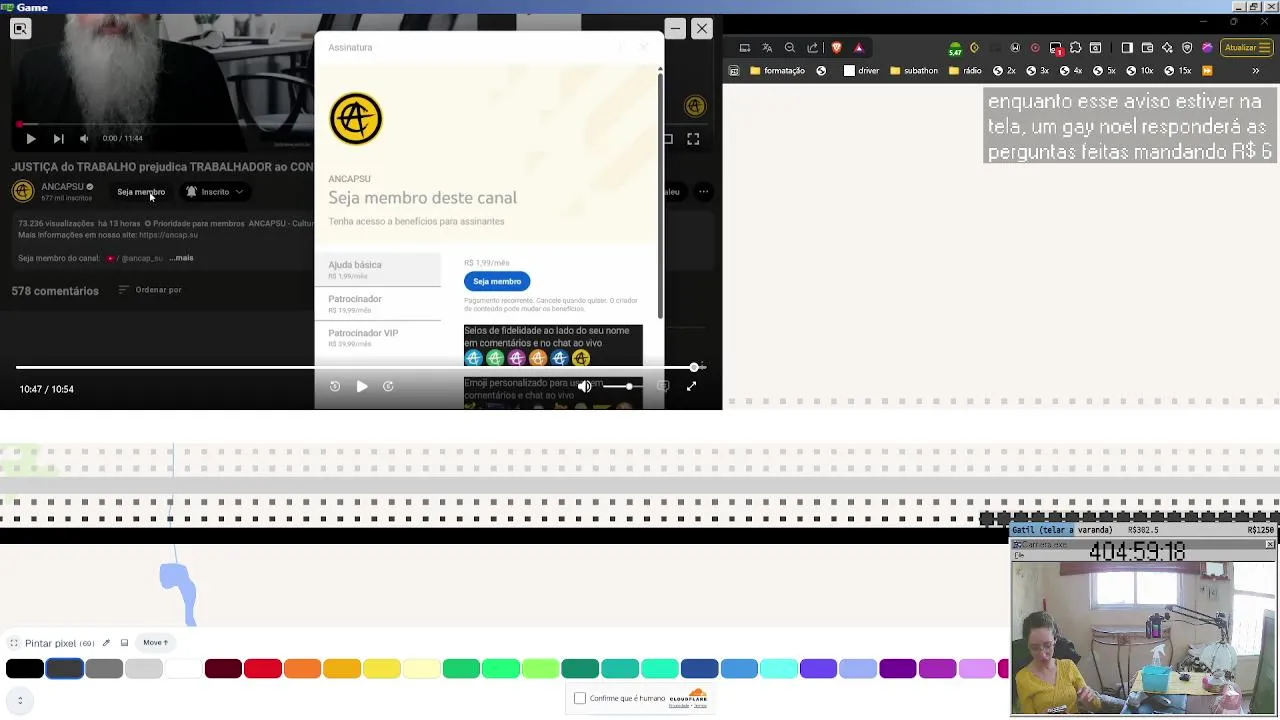Screen dimensions: 1280x720
Task: Open the formatação bookmarks folder
Action: [x=777, y=71]
